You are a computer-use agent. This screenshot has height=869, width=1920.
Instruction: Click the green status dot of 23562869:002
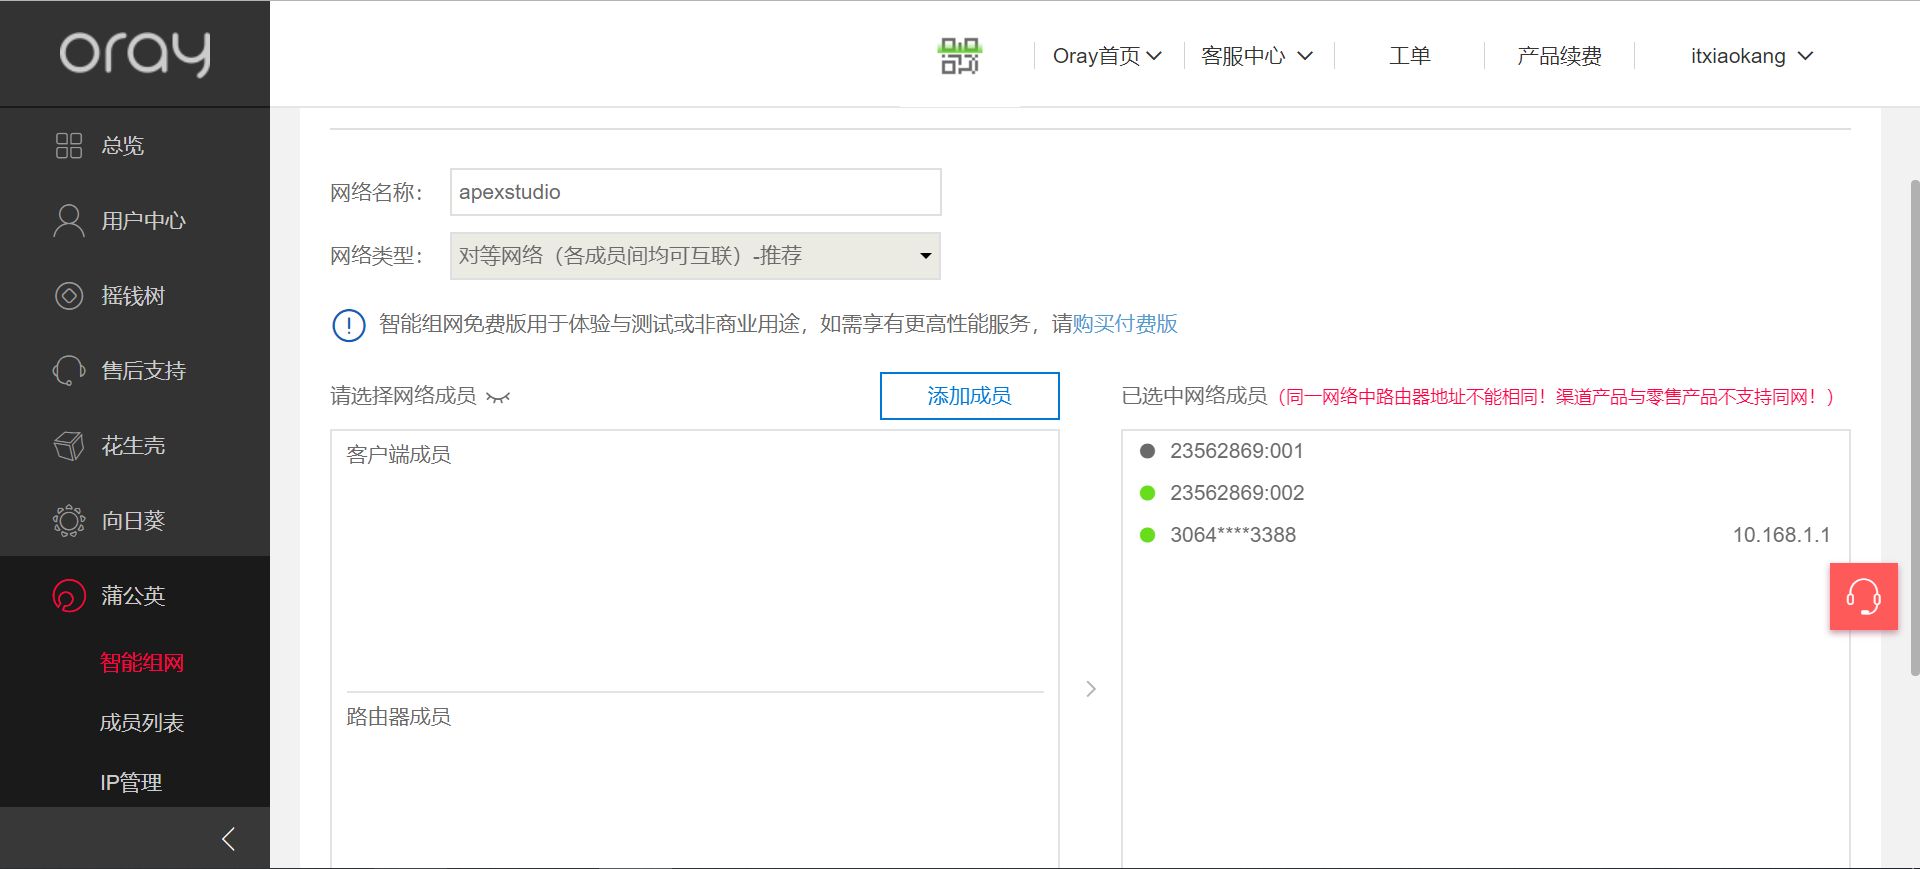1148,493
